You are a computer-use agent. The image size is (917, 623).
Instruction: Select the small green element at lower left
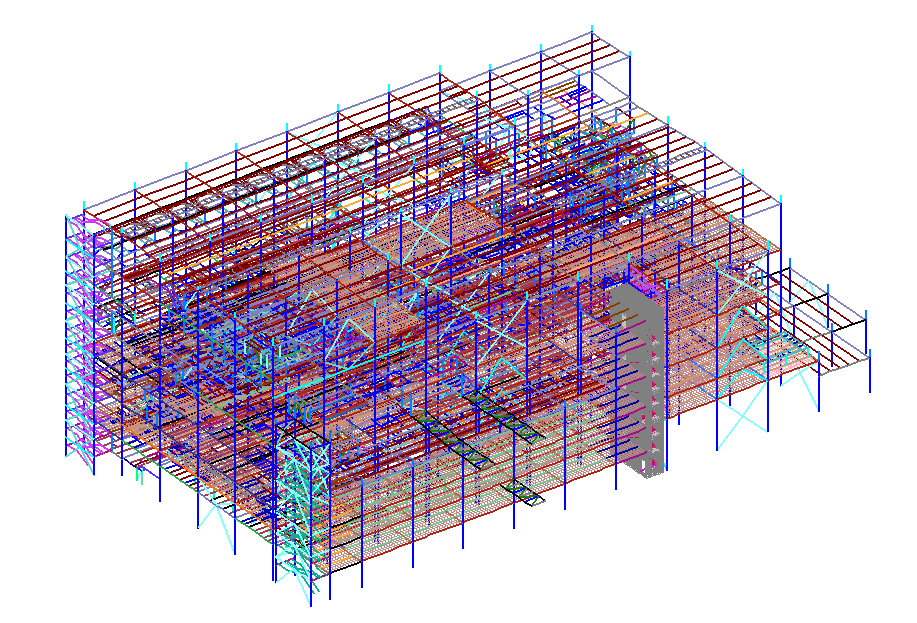138,477
